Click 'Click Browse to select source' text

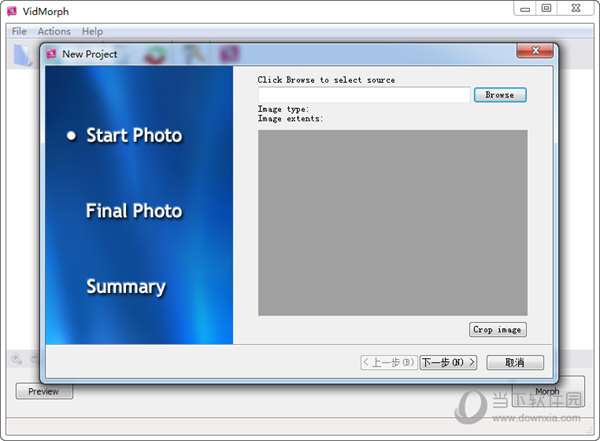click(326, 80)
